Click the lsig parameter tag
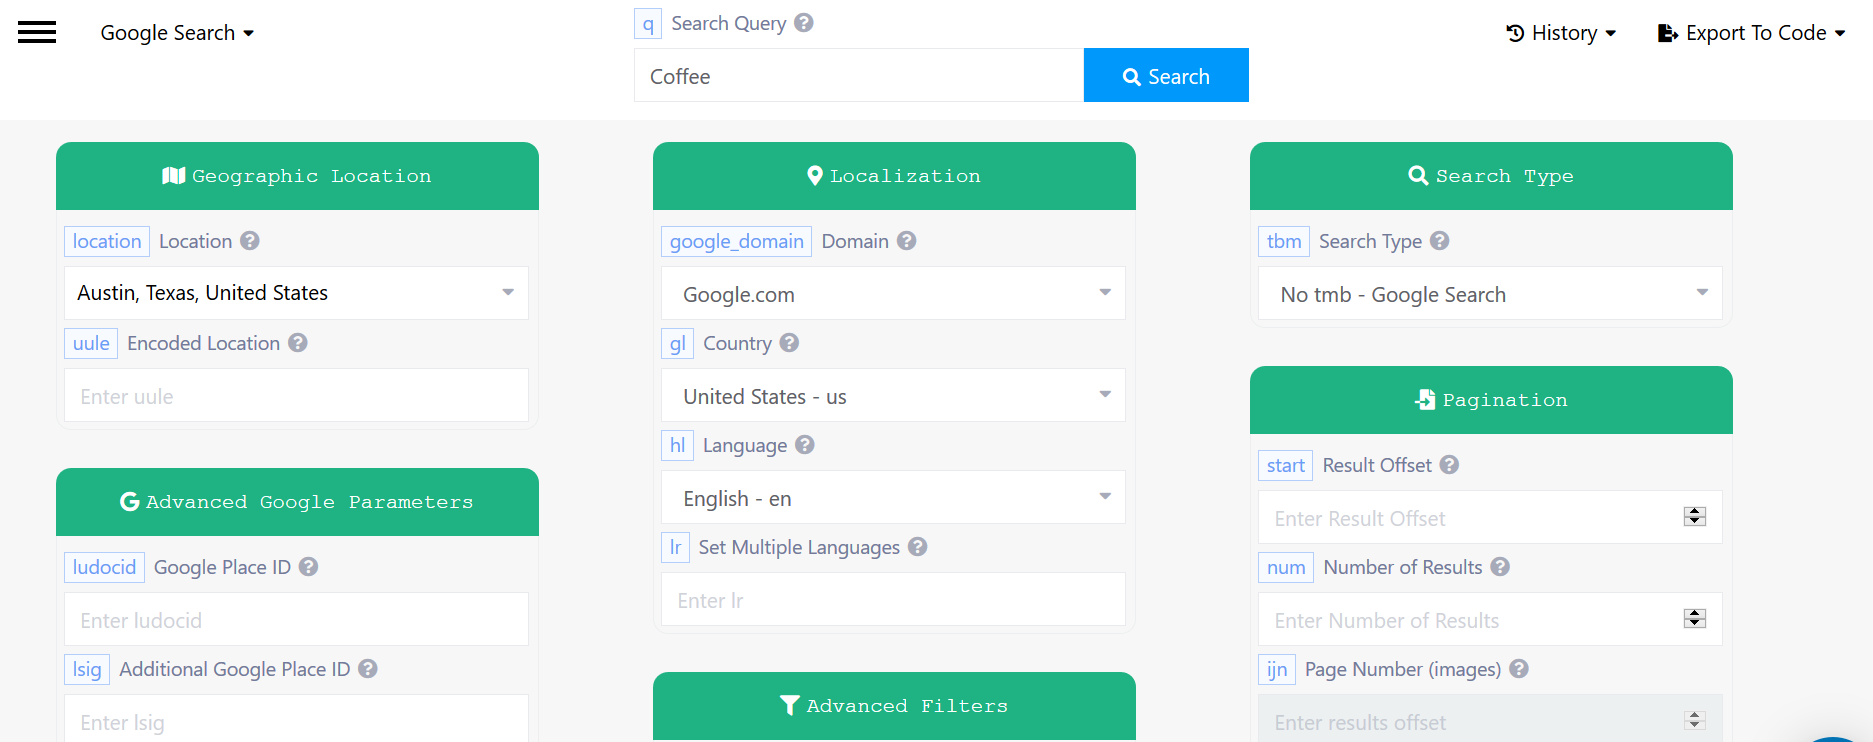The image size is (1873, 742). pos(87,669)
